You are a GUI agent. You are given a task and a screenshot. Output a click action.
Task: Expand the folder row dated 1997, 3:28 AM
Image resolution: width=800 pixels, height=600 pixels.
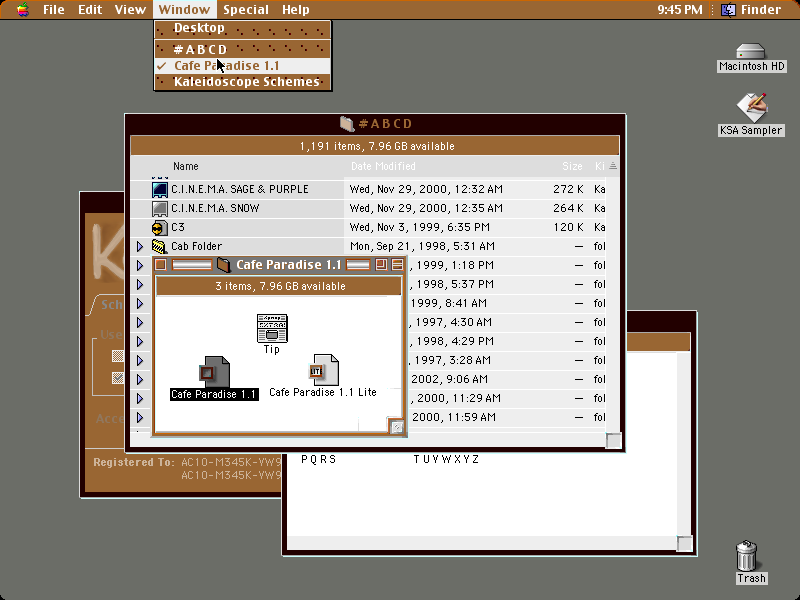[140, 360]
